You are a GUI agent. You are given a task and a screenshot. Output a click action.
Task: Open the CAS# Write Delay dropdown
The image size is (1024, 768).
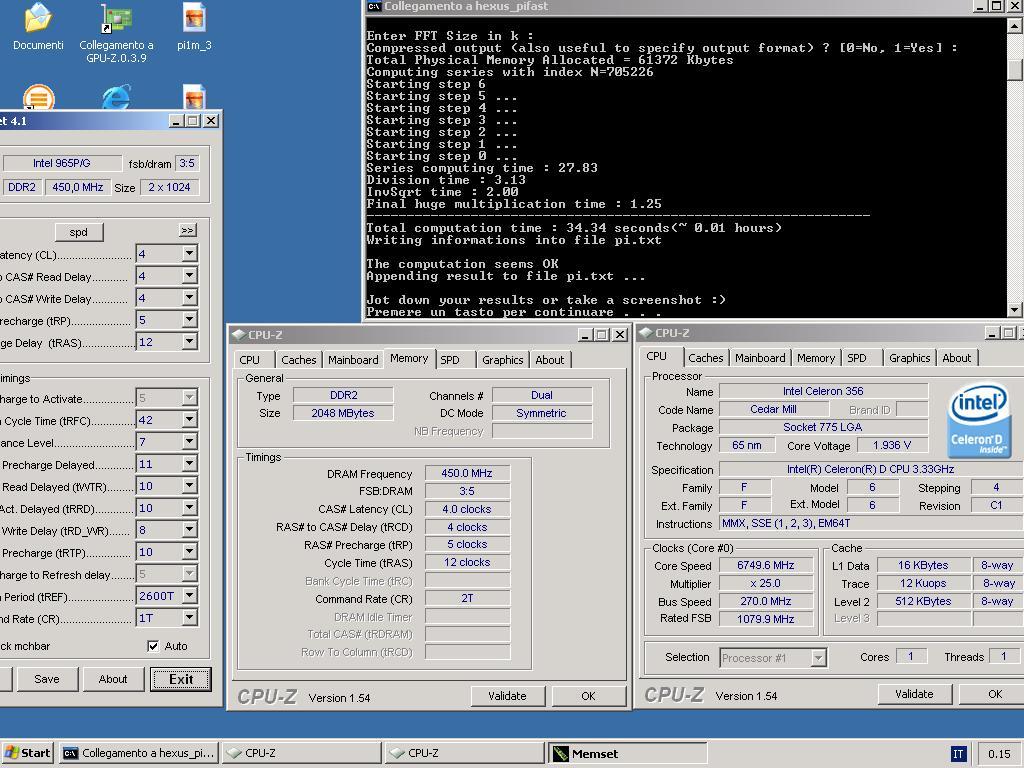(x=189, y=298)
